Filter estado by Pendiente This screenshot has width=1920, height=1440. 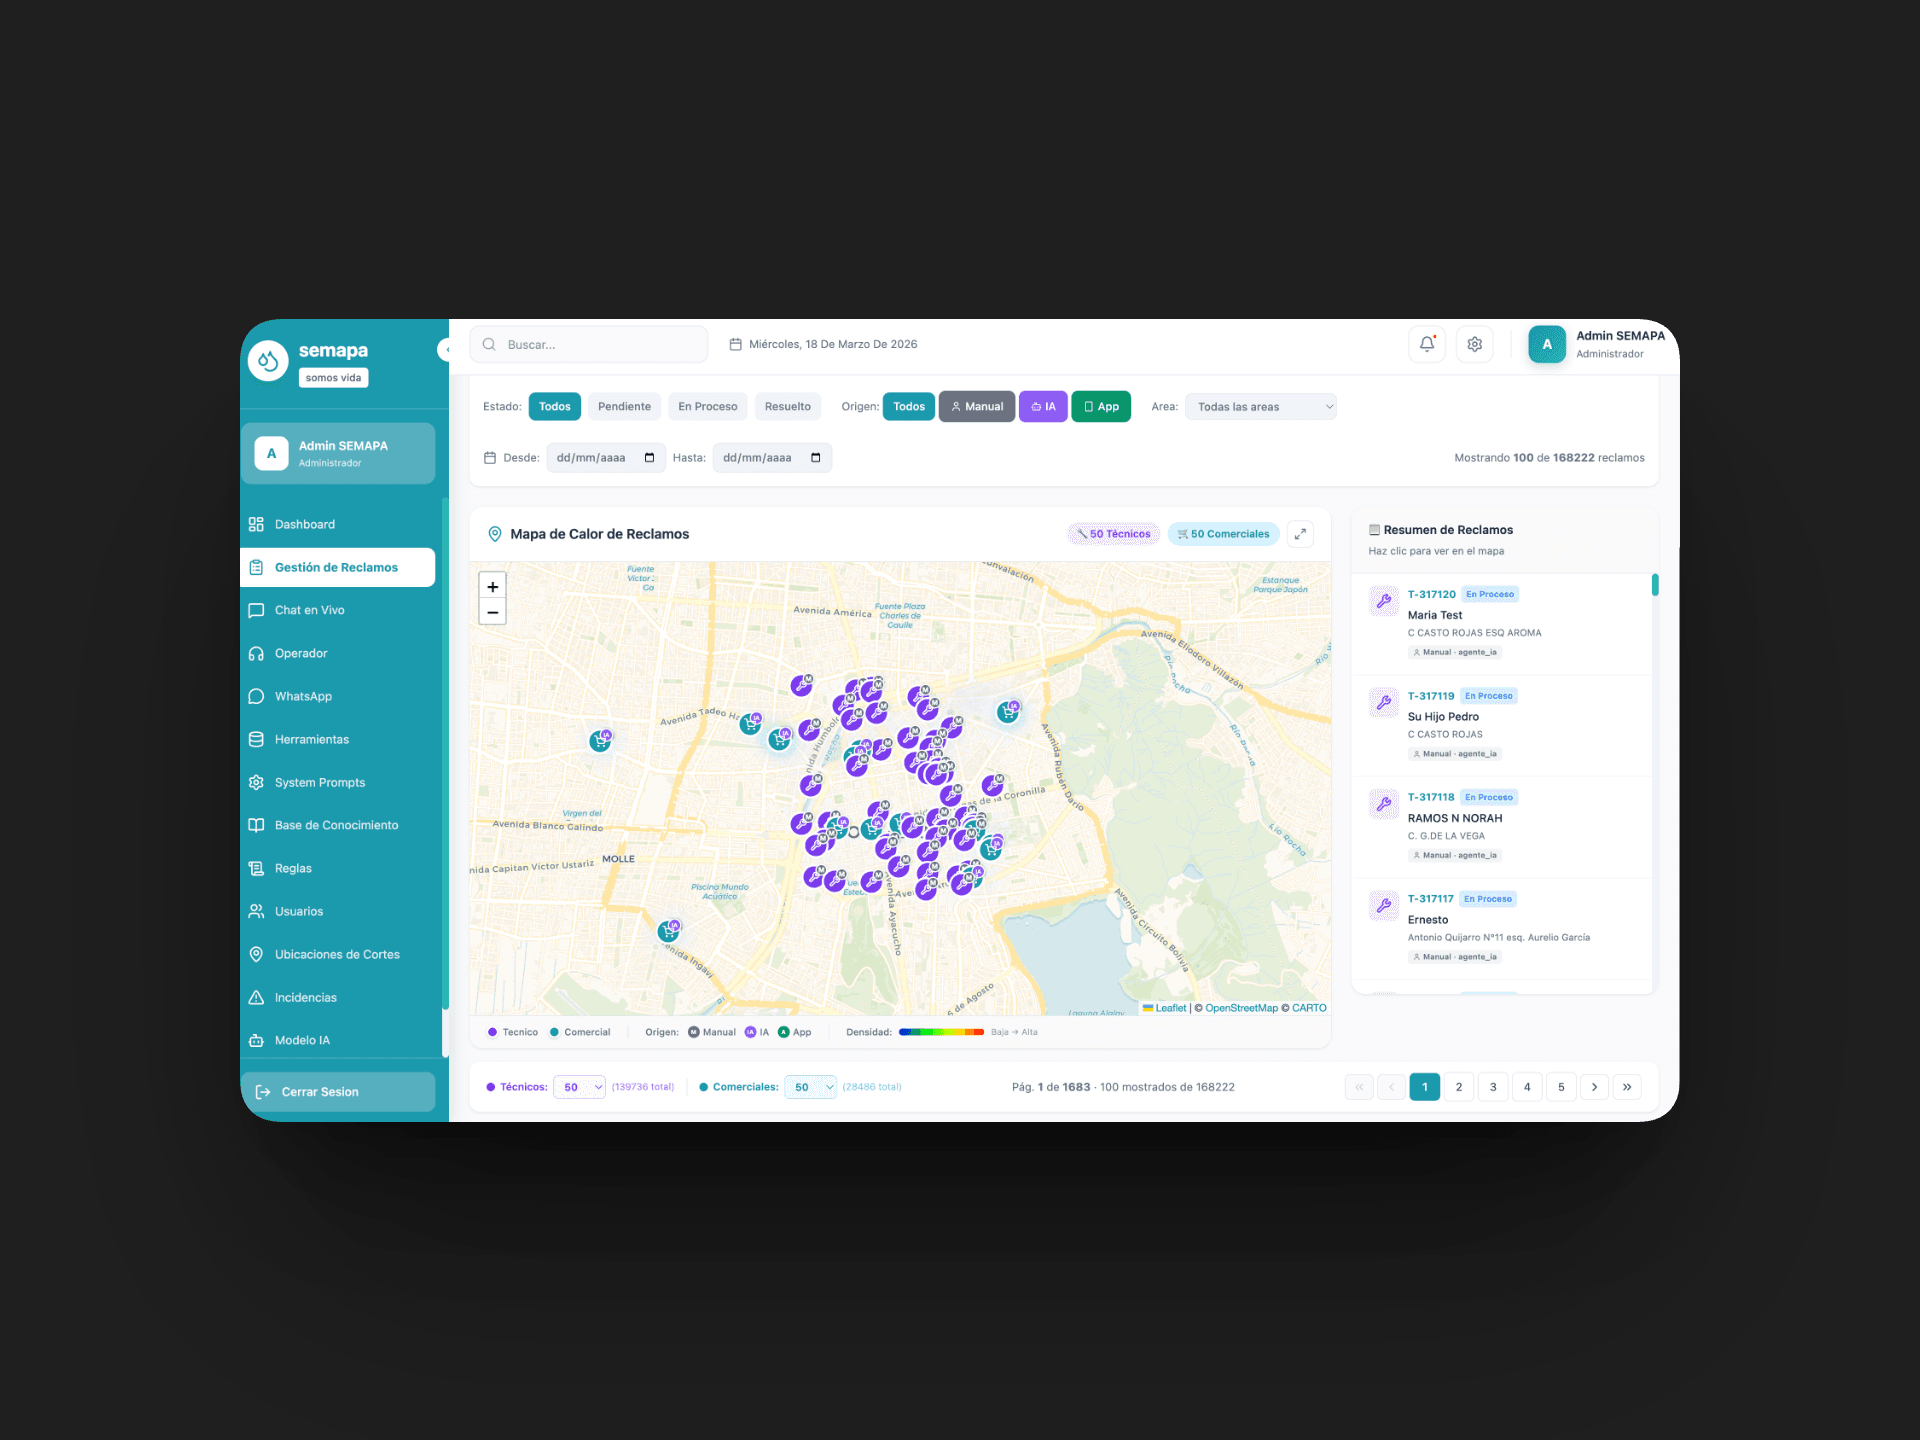click(x=624, y=407)
